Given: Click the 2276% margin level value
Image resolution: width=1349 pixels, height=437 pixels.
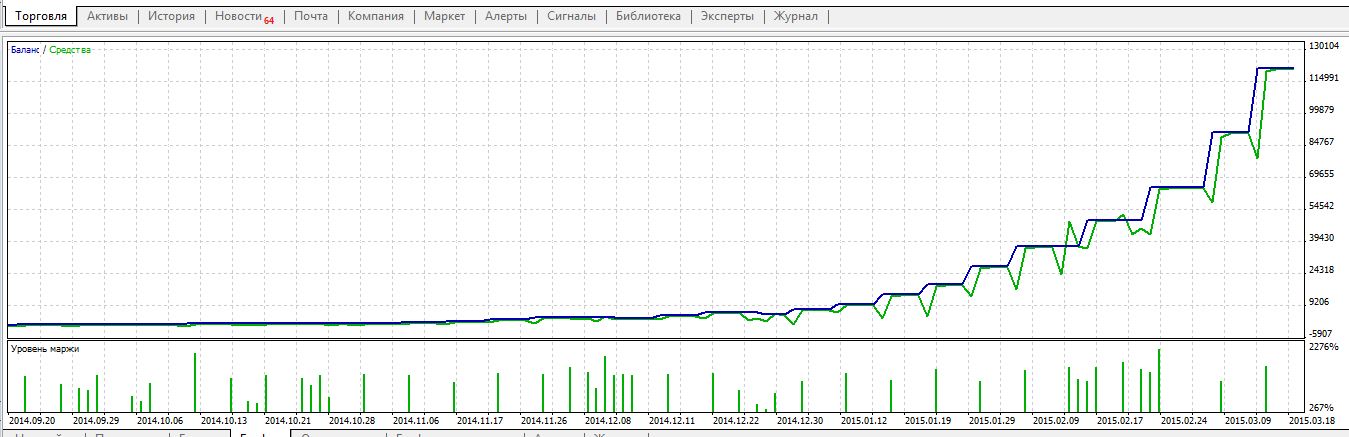Looking at the screenshot, I should tap(1323, 348).
